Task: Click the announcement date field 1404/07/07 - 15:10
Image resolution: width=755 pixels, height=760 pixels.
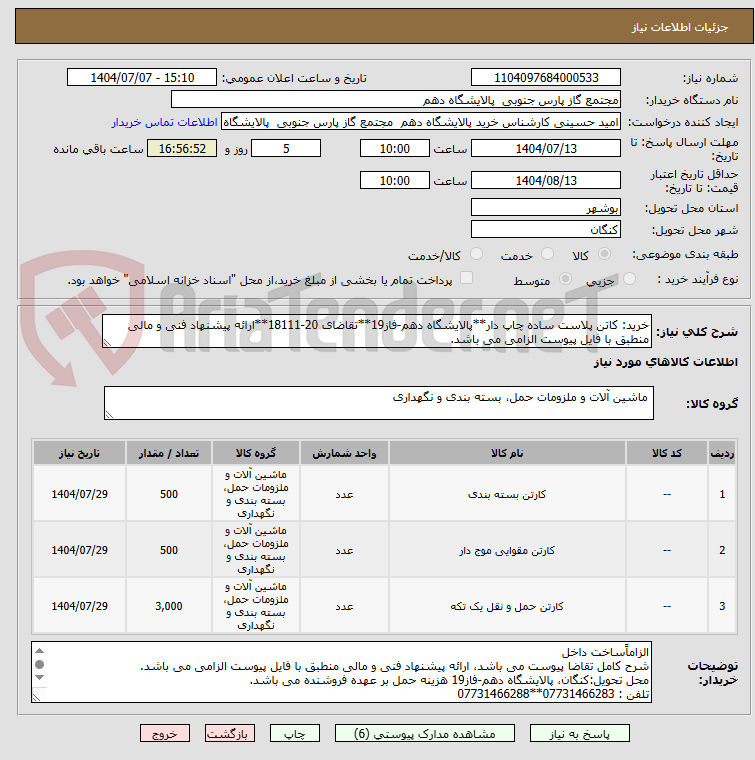Action: coord(142,78)
